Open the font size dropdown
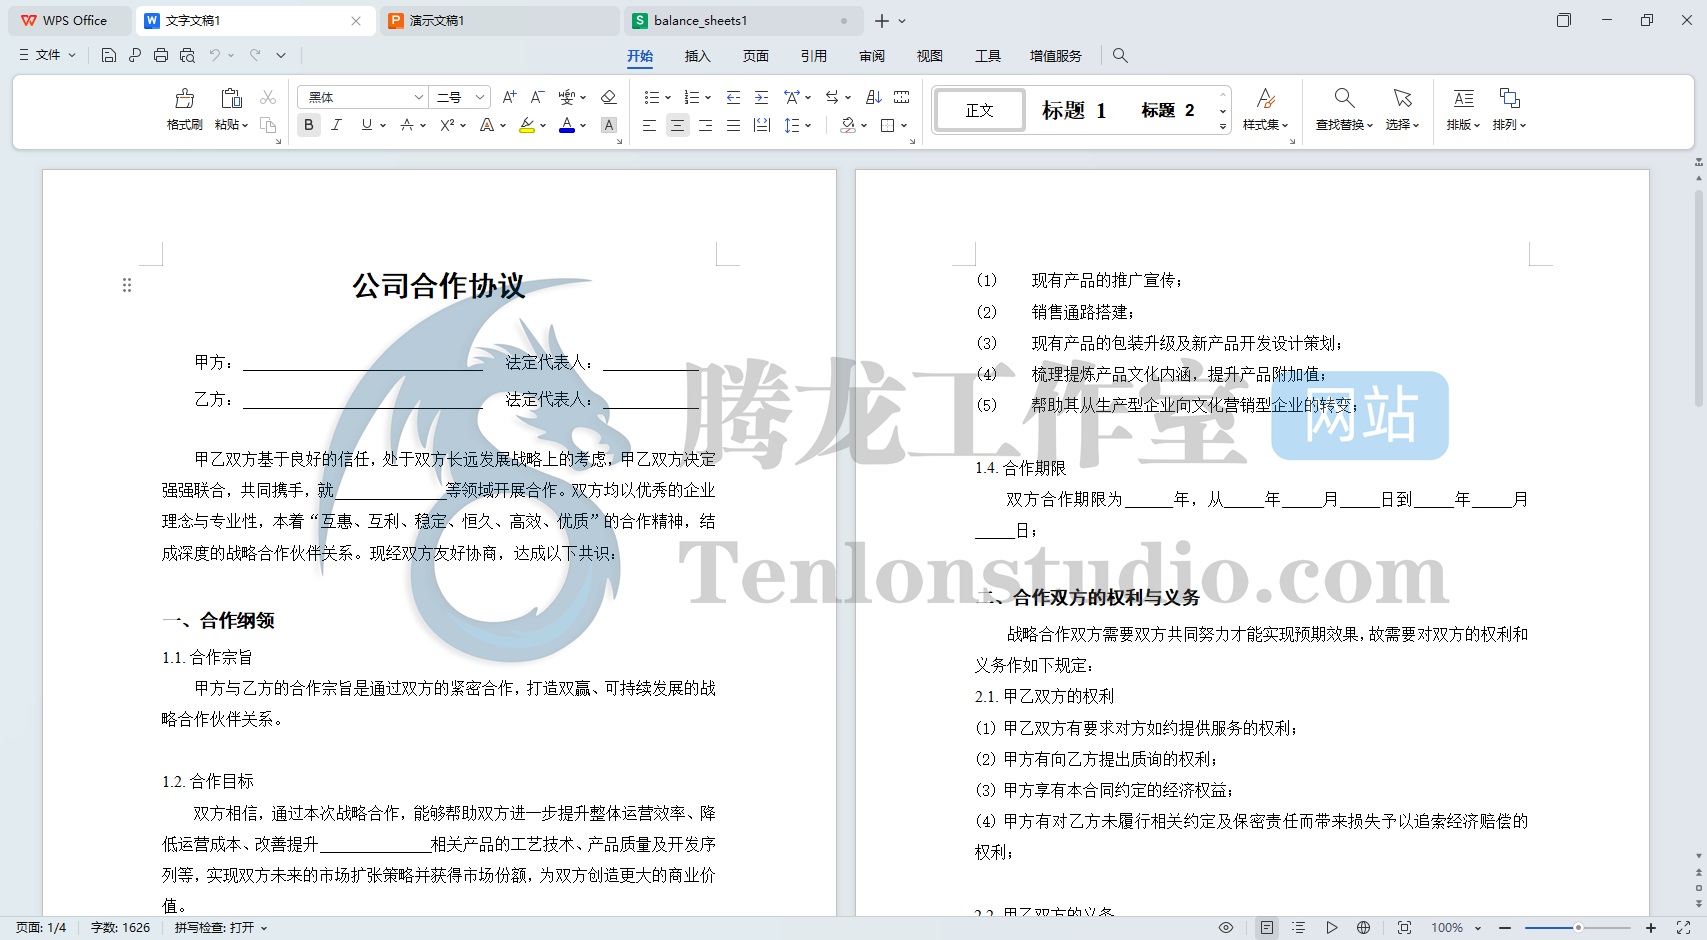This screenshot has height=940, width=1707. click(x=477, y=96)
